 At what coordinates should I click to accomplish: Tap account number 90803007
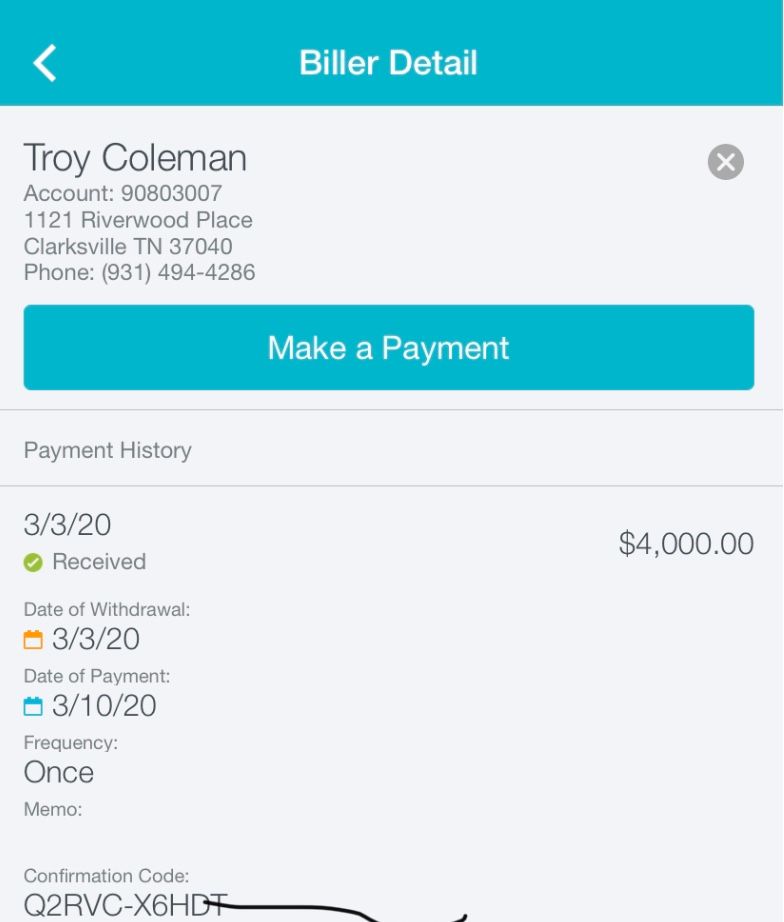pyautogui.click(x=171, y=193)
